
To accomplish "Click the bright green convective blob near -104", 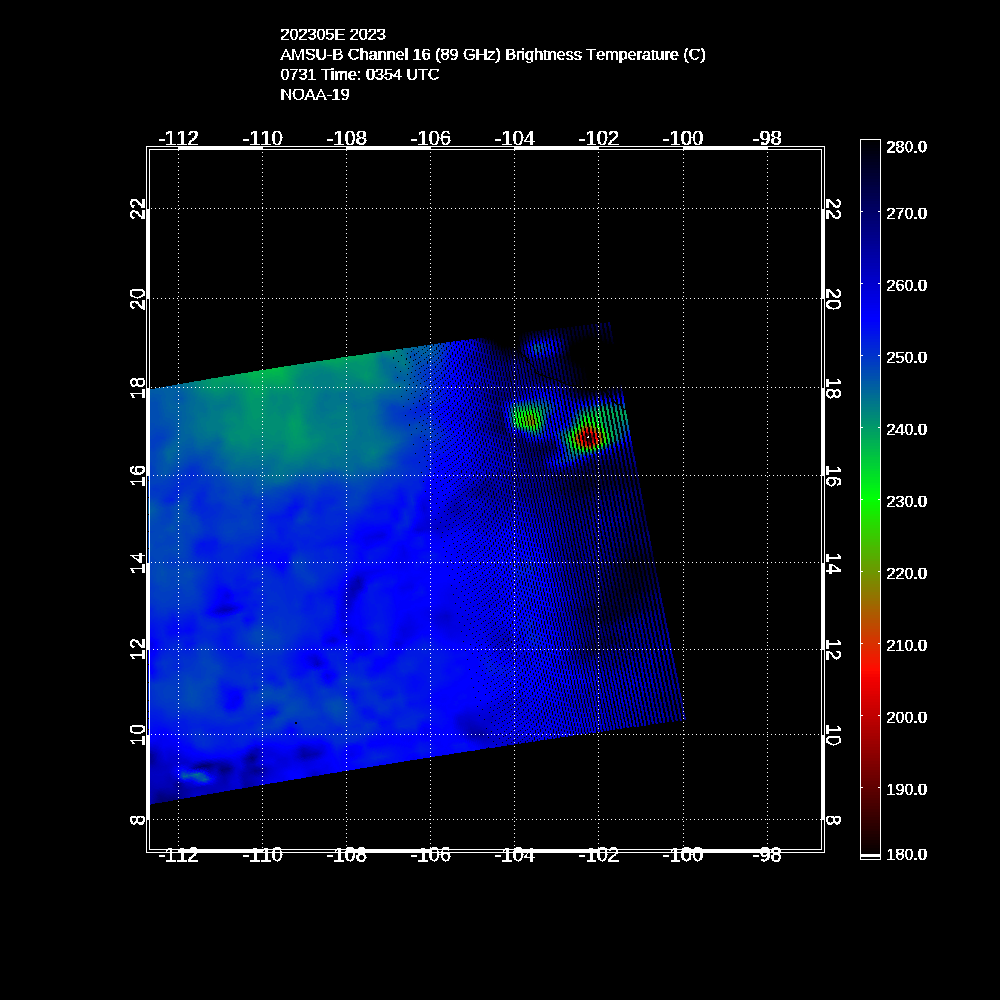I will point(526,416).
